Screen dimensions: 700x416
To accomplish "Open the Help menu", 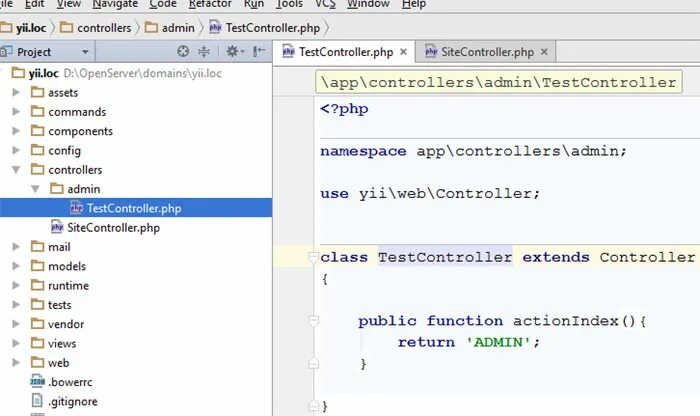I will (413, 4).
